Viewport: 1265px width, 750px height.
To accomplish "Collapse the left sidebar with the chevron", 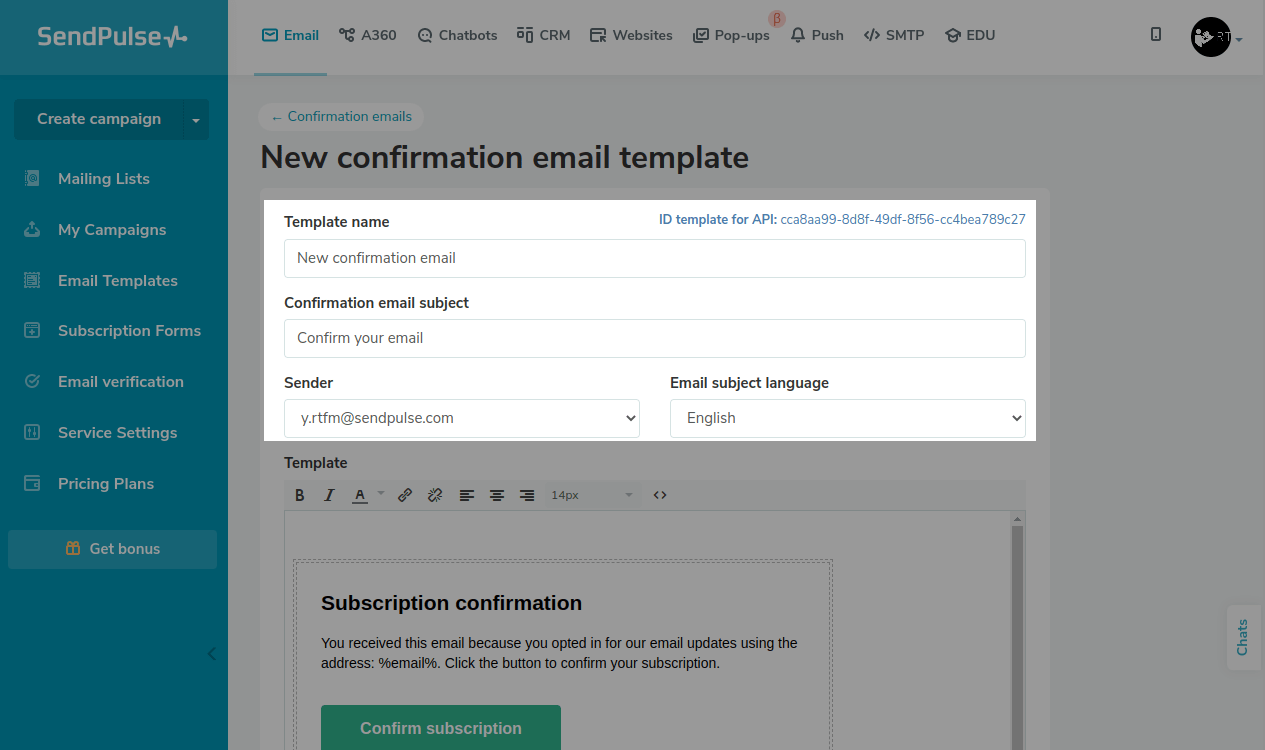I will click(211, 654).
